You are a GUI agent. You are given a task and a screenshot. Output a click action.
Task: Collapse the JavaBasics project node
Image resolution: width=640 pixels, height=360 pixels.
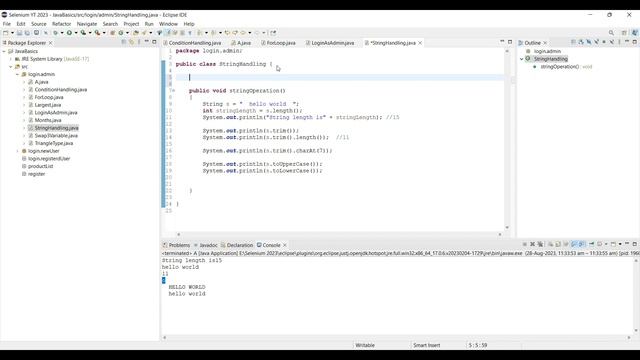coord(4,51)
